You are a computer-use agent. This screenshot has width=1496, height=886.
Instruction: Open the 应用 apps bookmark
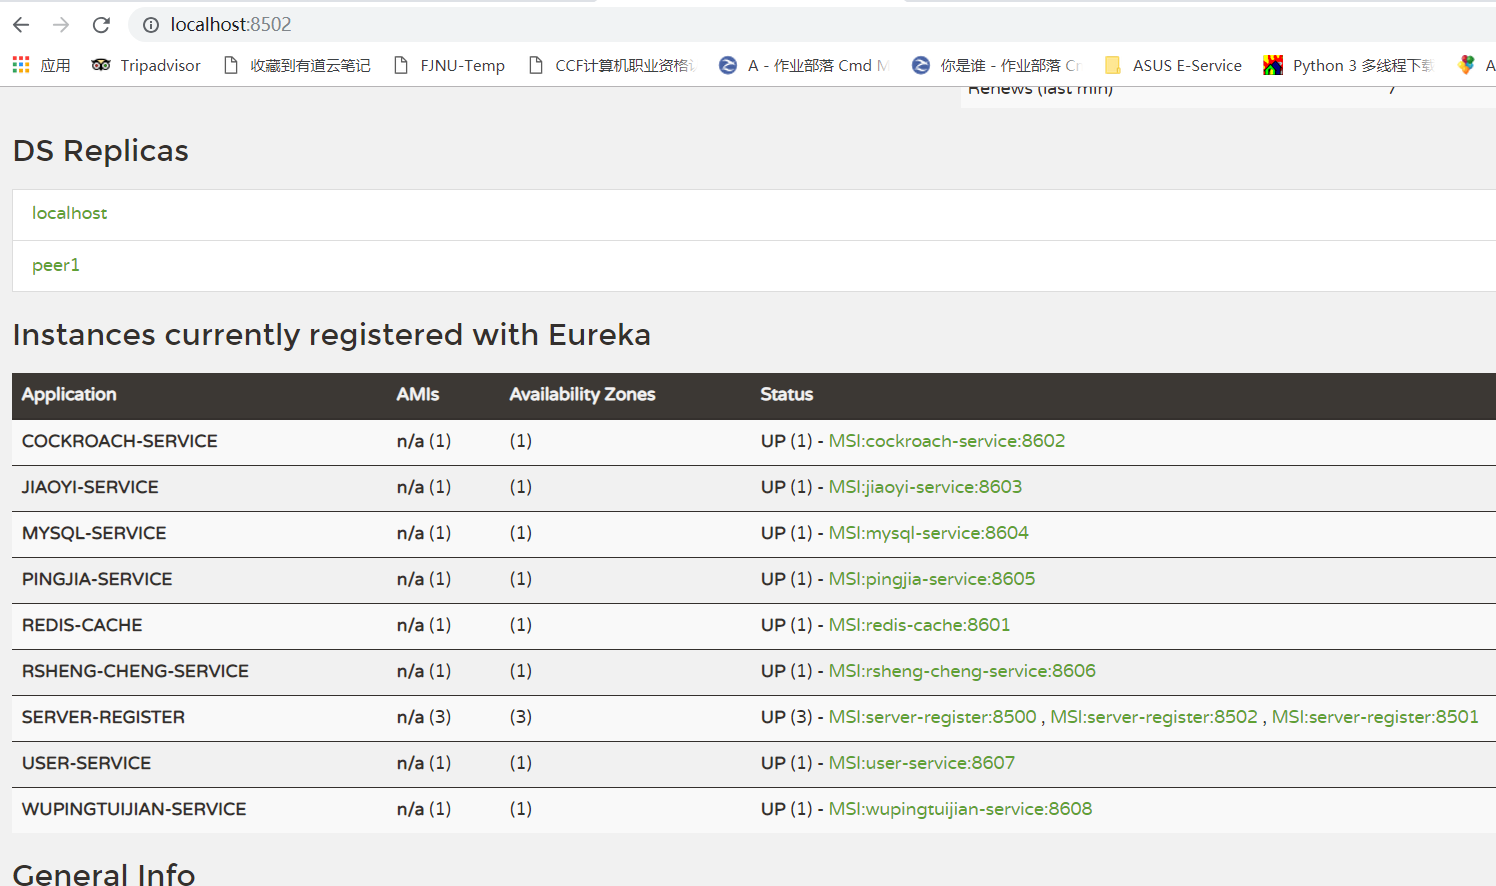click(41, 65)
